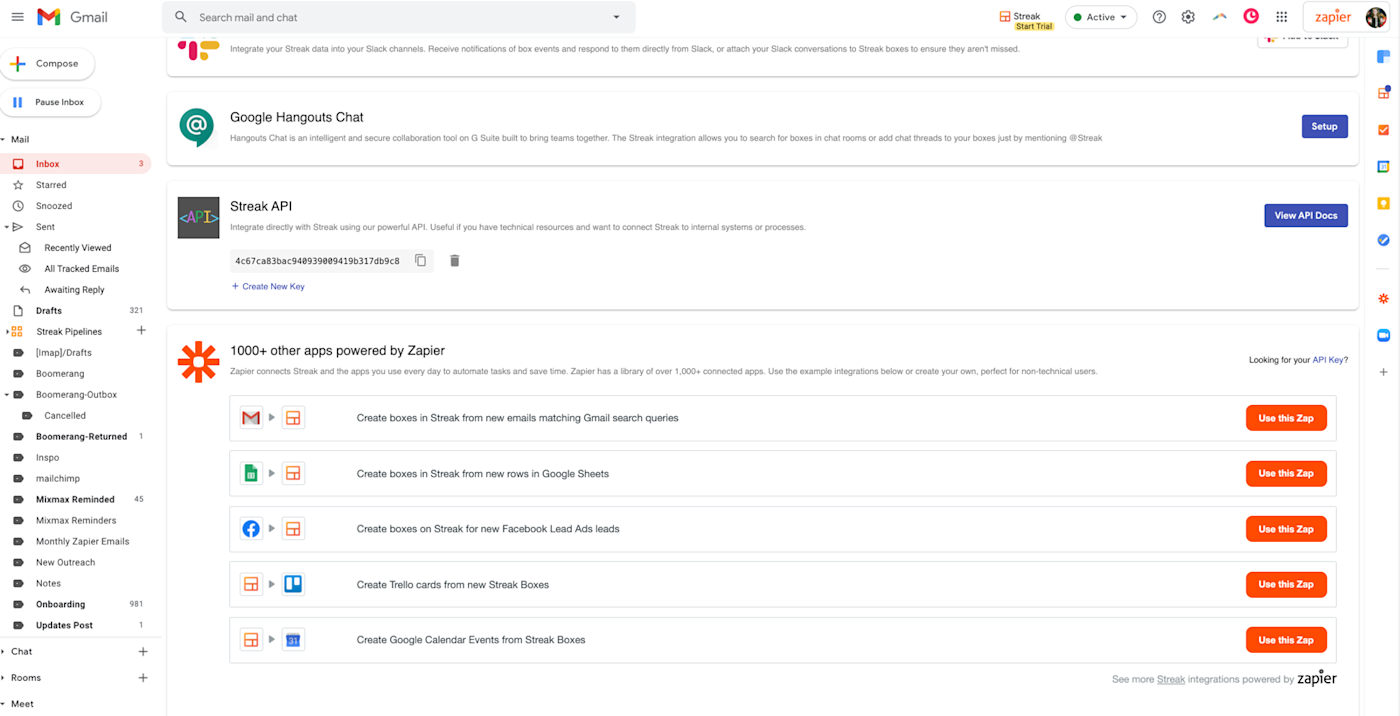This screenshot has width=1400, height=716.
Task: Use the Trello cards Zap
Action: pos(1286,585)
